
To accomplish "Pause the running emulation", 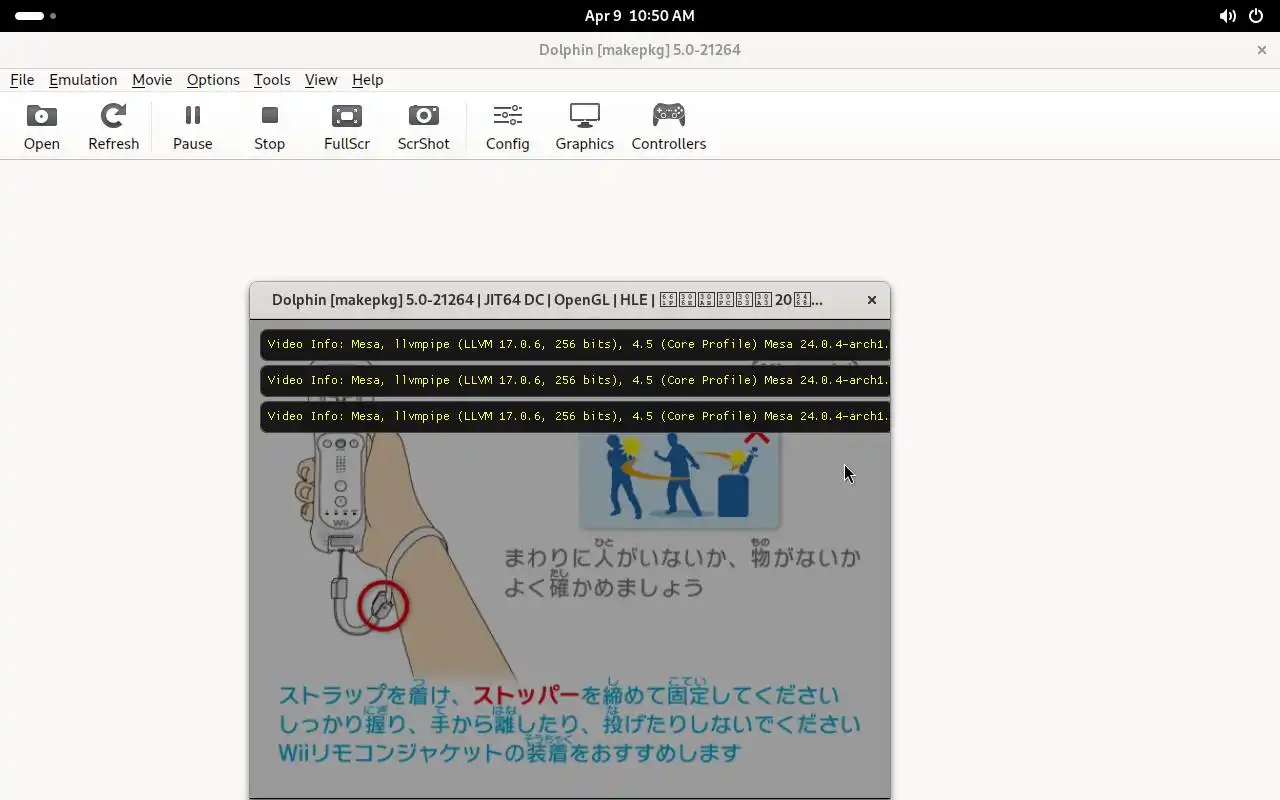I will pyautogui.click(x=192, y=126).
